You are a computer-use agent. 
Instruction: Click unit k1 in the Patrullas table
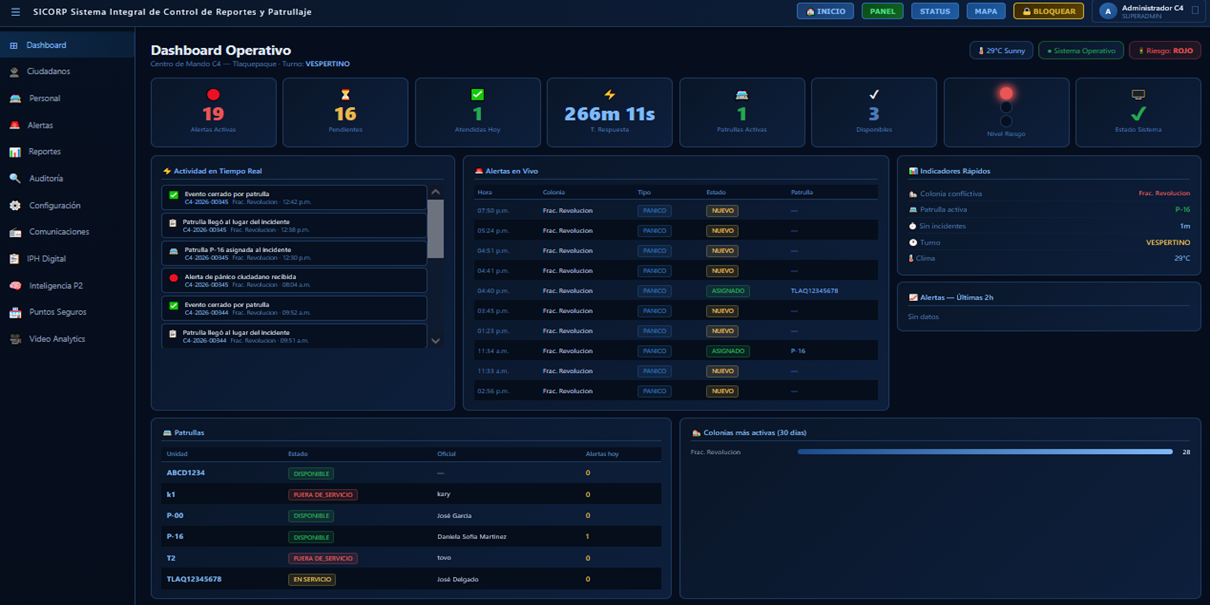coord(171,494)
